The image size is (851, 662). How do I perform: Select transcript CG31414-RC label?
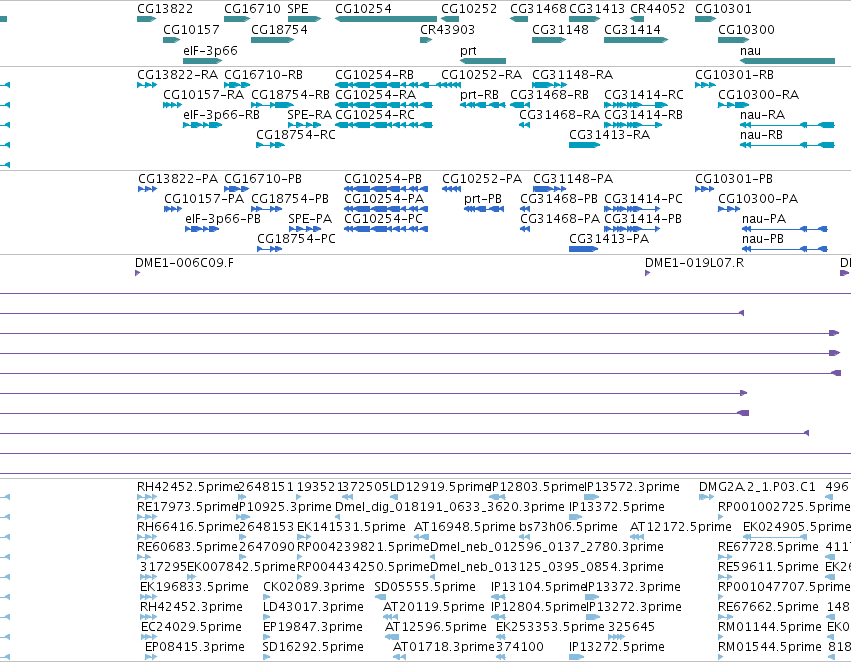pyautogui.click(x=644, y=94)
